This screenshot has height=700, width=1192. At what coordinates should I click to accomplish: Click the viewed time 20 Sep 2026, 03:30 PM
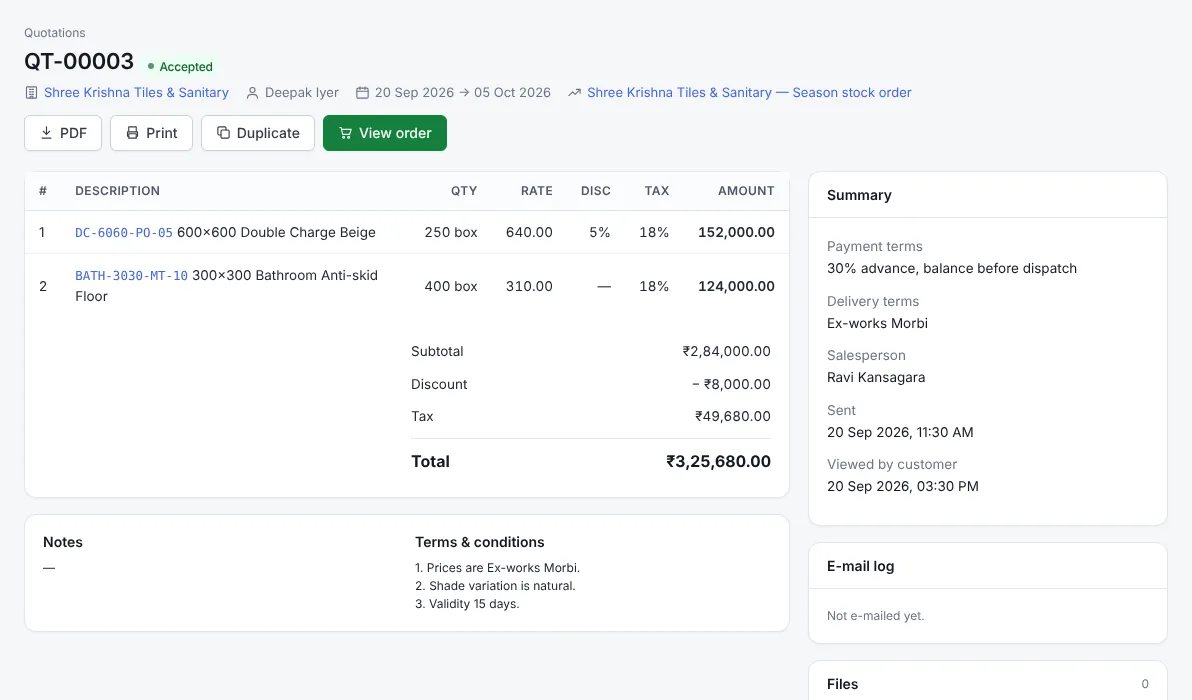coord(902,486)
